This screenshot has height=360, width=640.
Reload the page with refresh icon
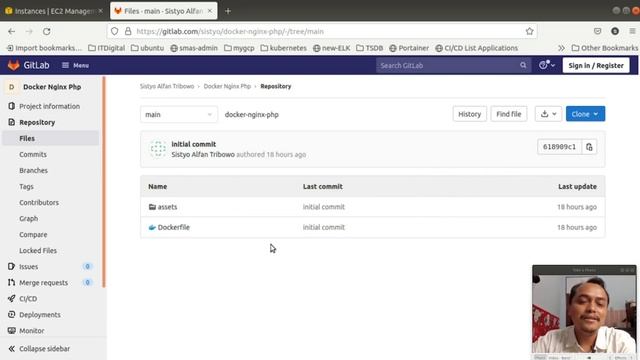pyautogui.click(x=47, y=31)
